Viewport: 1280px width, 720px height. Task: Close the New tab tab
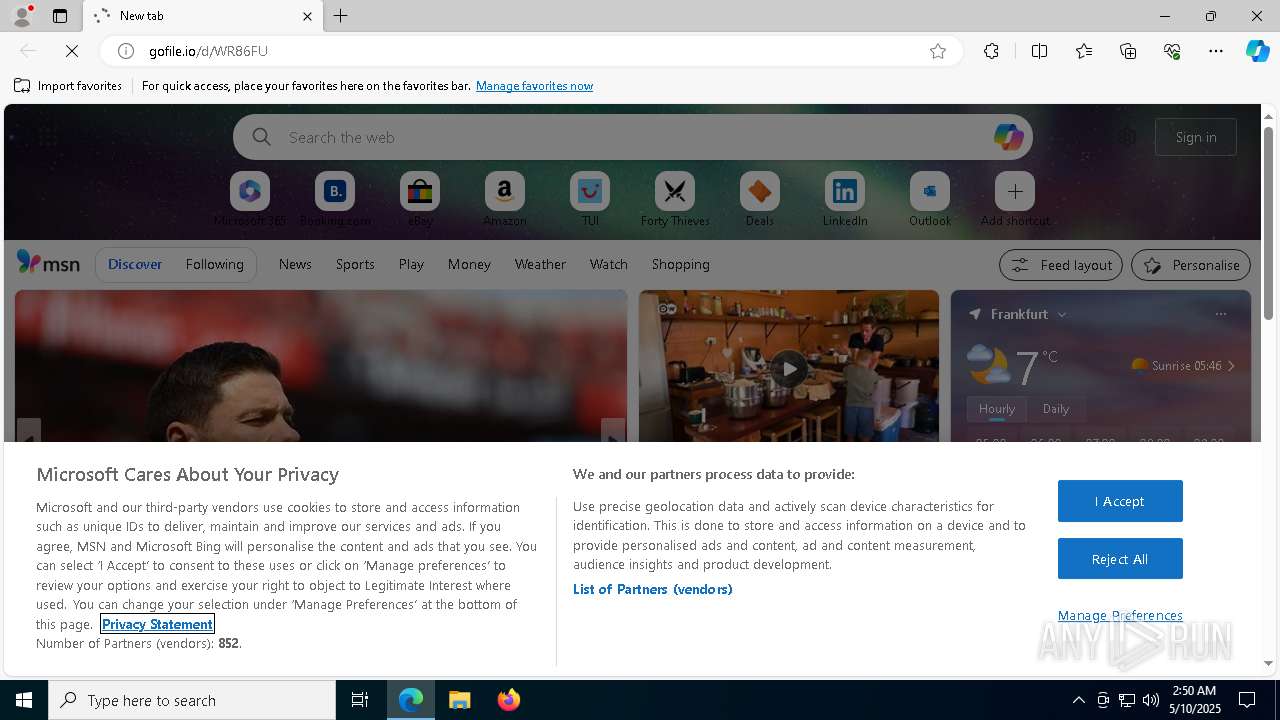tap(307, 16)
